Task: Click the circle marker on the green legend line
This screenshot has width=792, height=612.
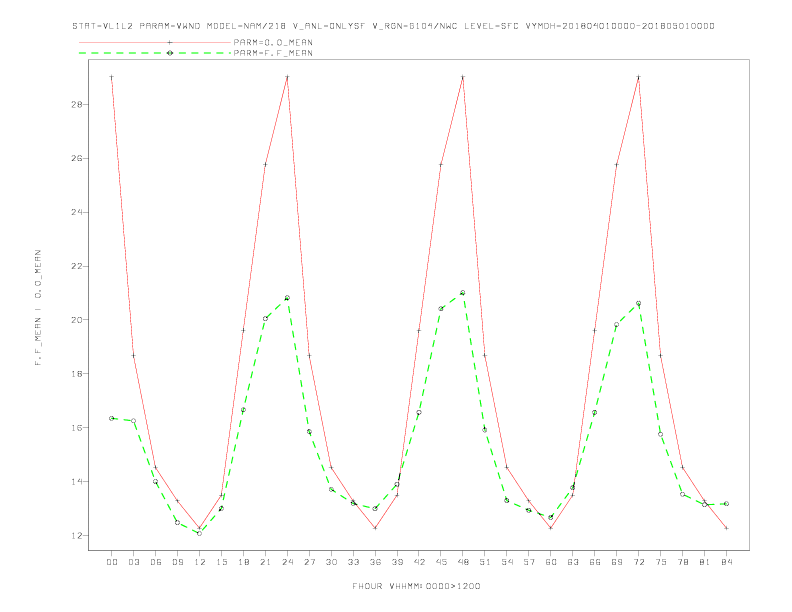Action: point(170,53)
